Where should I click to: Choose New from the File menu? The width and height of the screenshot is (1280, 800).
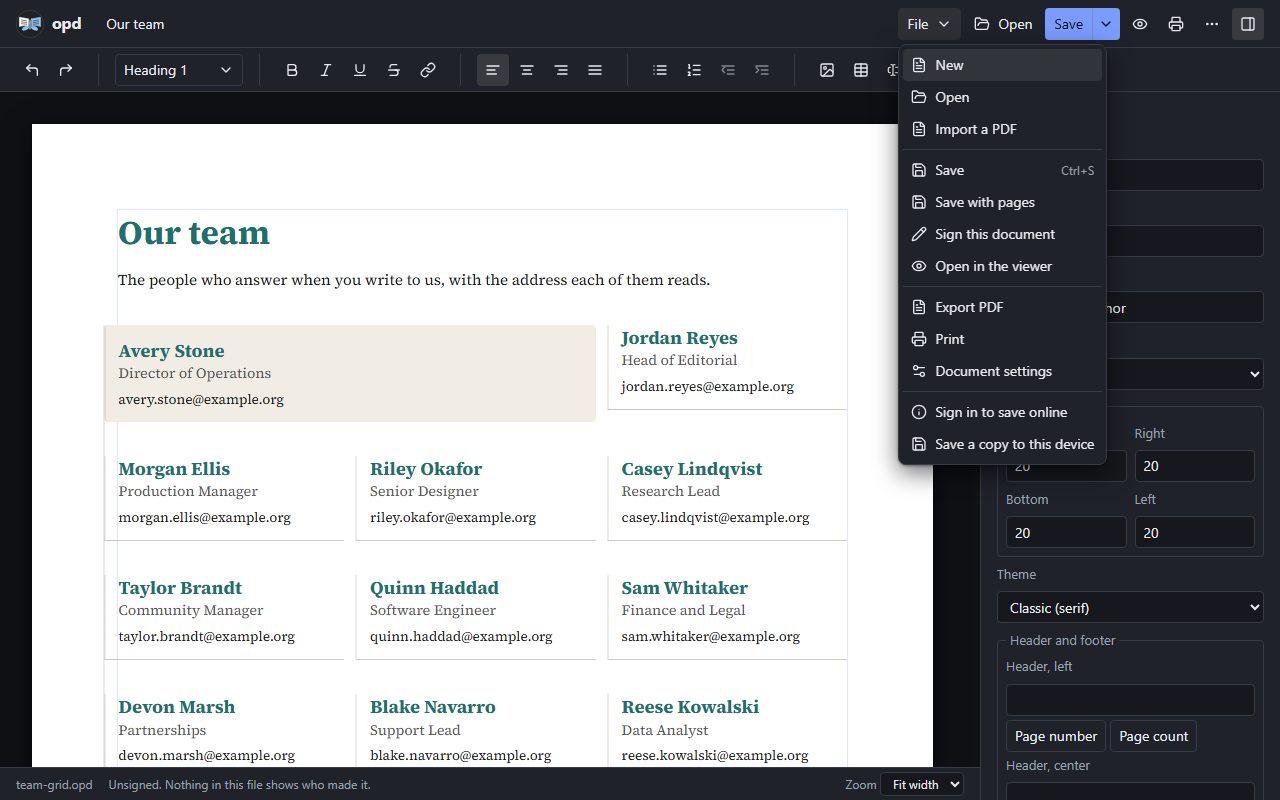point(1002,65)
